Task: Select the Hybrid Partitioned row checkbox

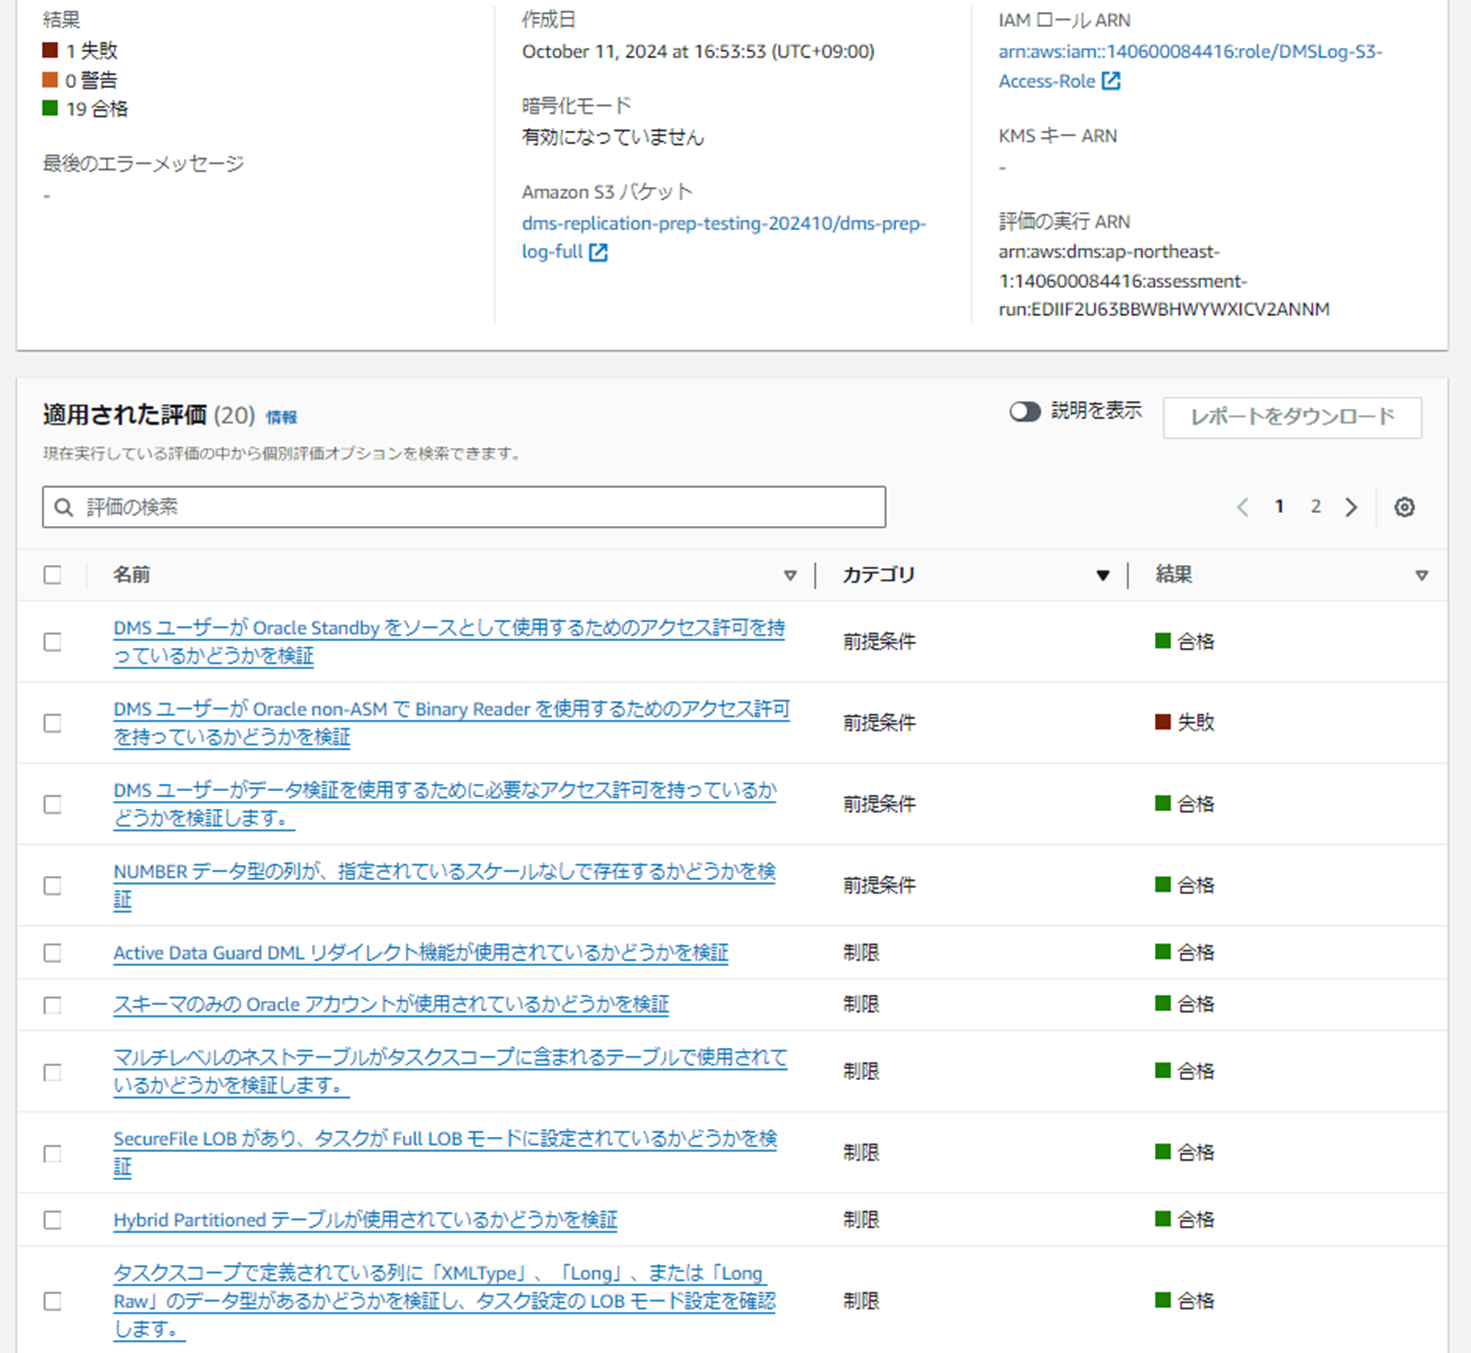Action: [53, 1220]
